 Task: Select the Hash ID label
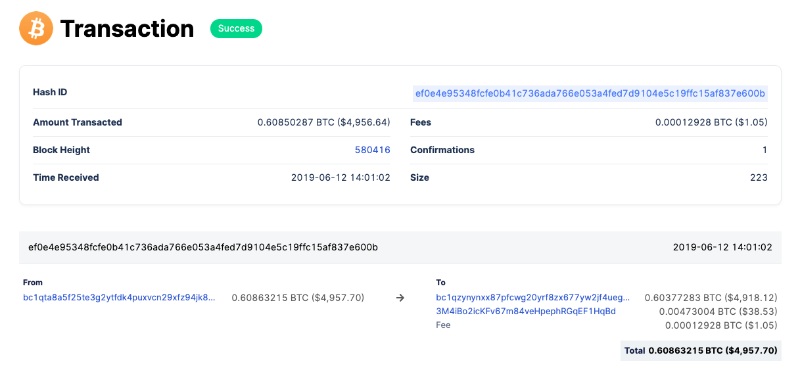click(50, 92)
